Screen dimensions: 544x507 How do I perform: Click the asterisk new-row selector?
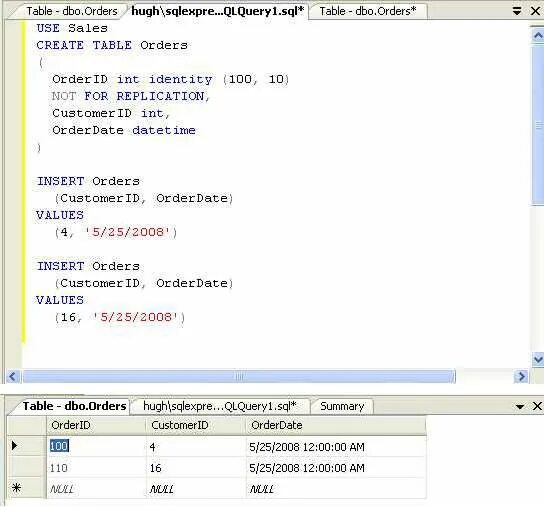tap(26, 489)
